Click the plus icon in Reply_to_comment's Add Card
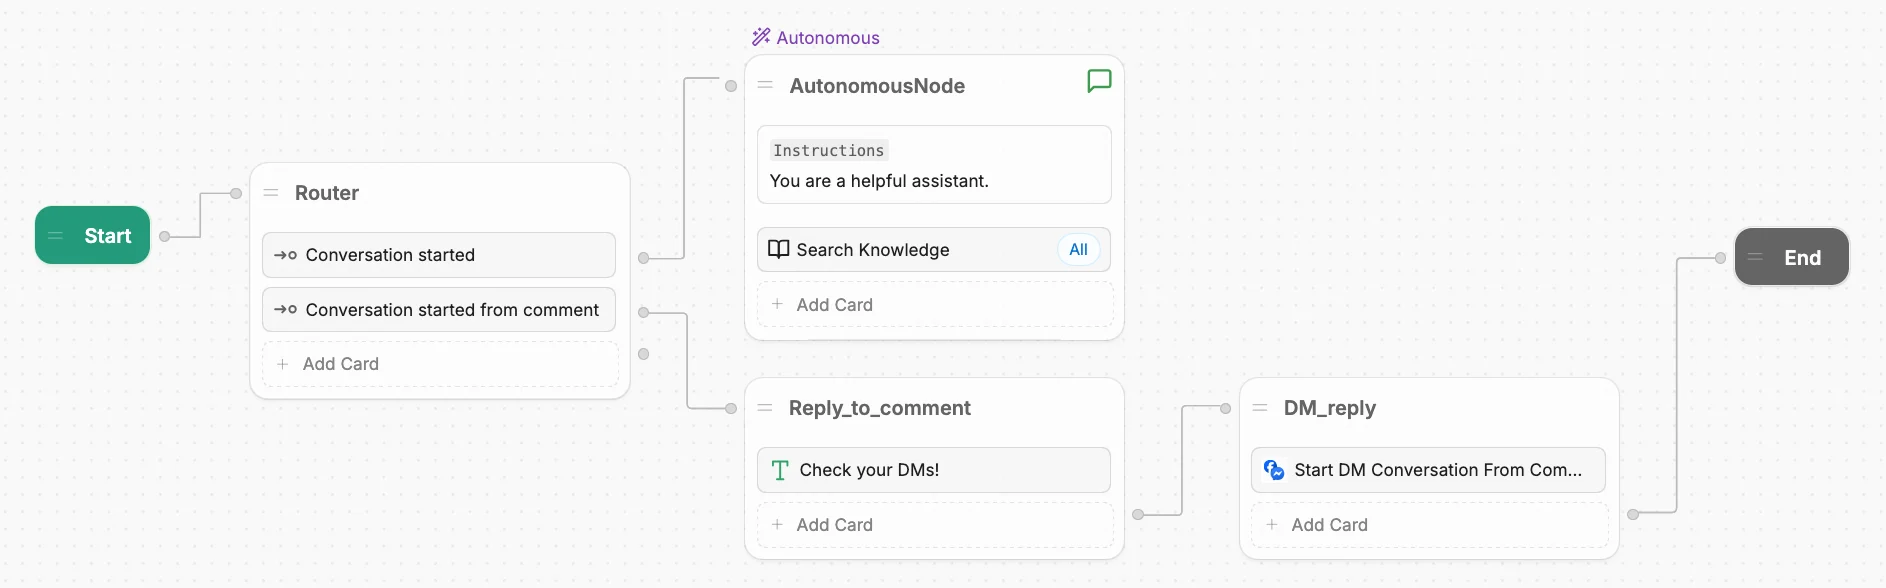 (x=777, y=524)
